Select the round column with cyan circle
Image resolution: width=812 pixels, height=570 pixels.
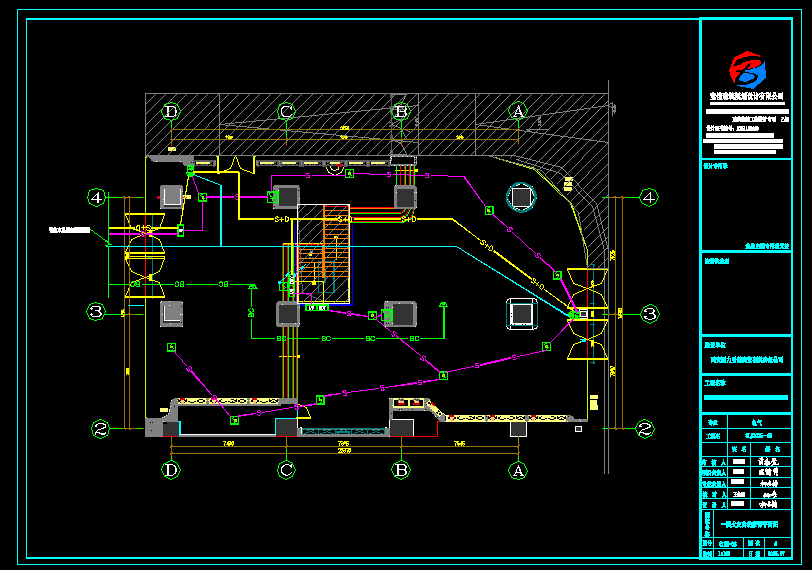pyautogui.click(x=521, y=197)
